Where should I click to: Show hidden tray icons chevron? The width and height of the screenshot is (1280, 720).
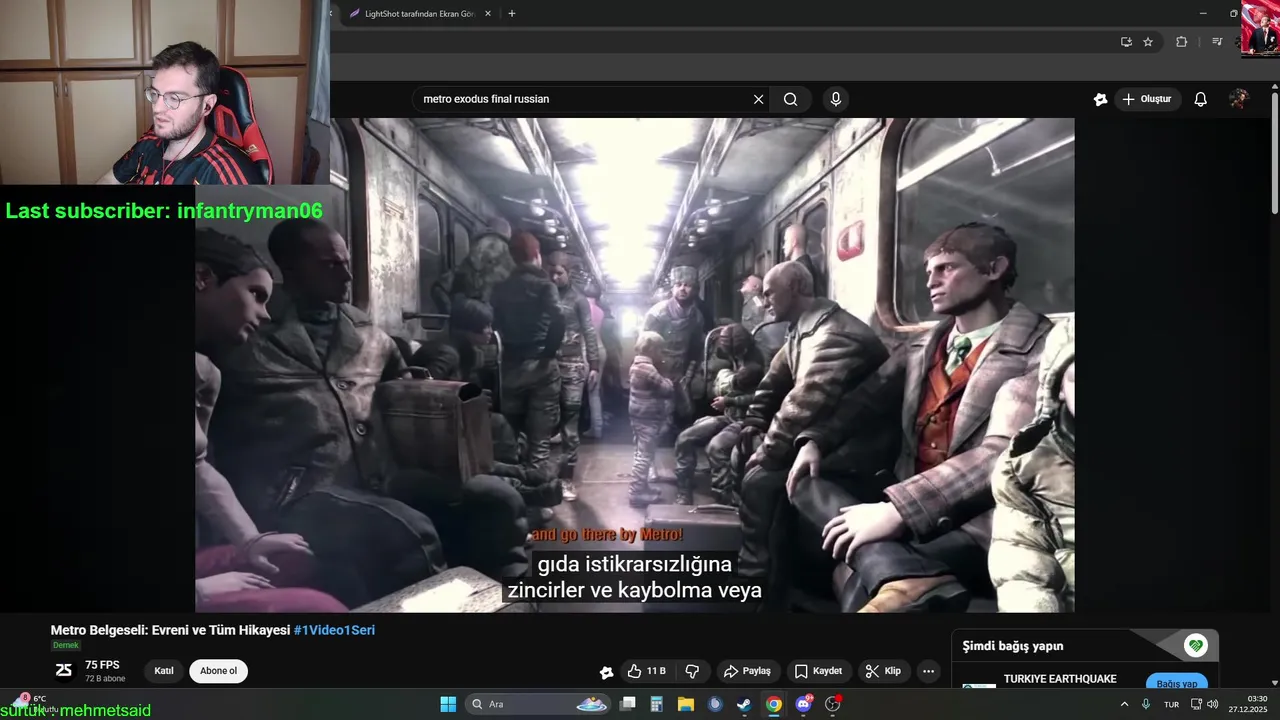click(1124, 704)
